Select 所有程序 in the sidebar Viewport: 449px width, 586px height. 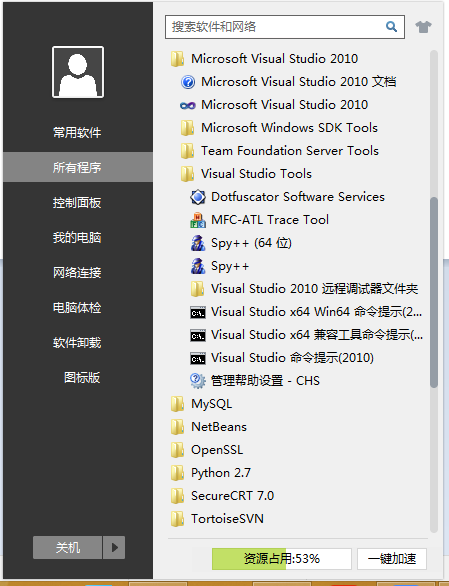(78, 167)
